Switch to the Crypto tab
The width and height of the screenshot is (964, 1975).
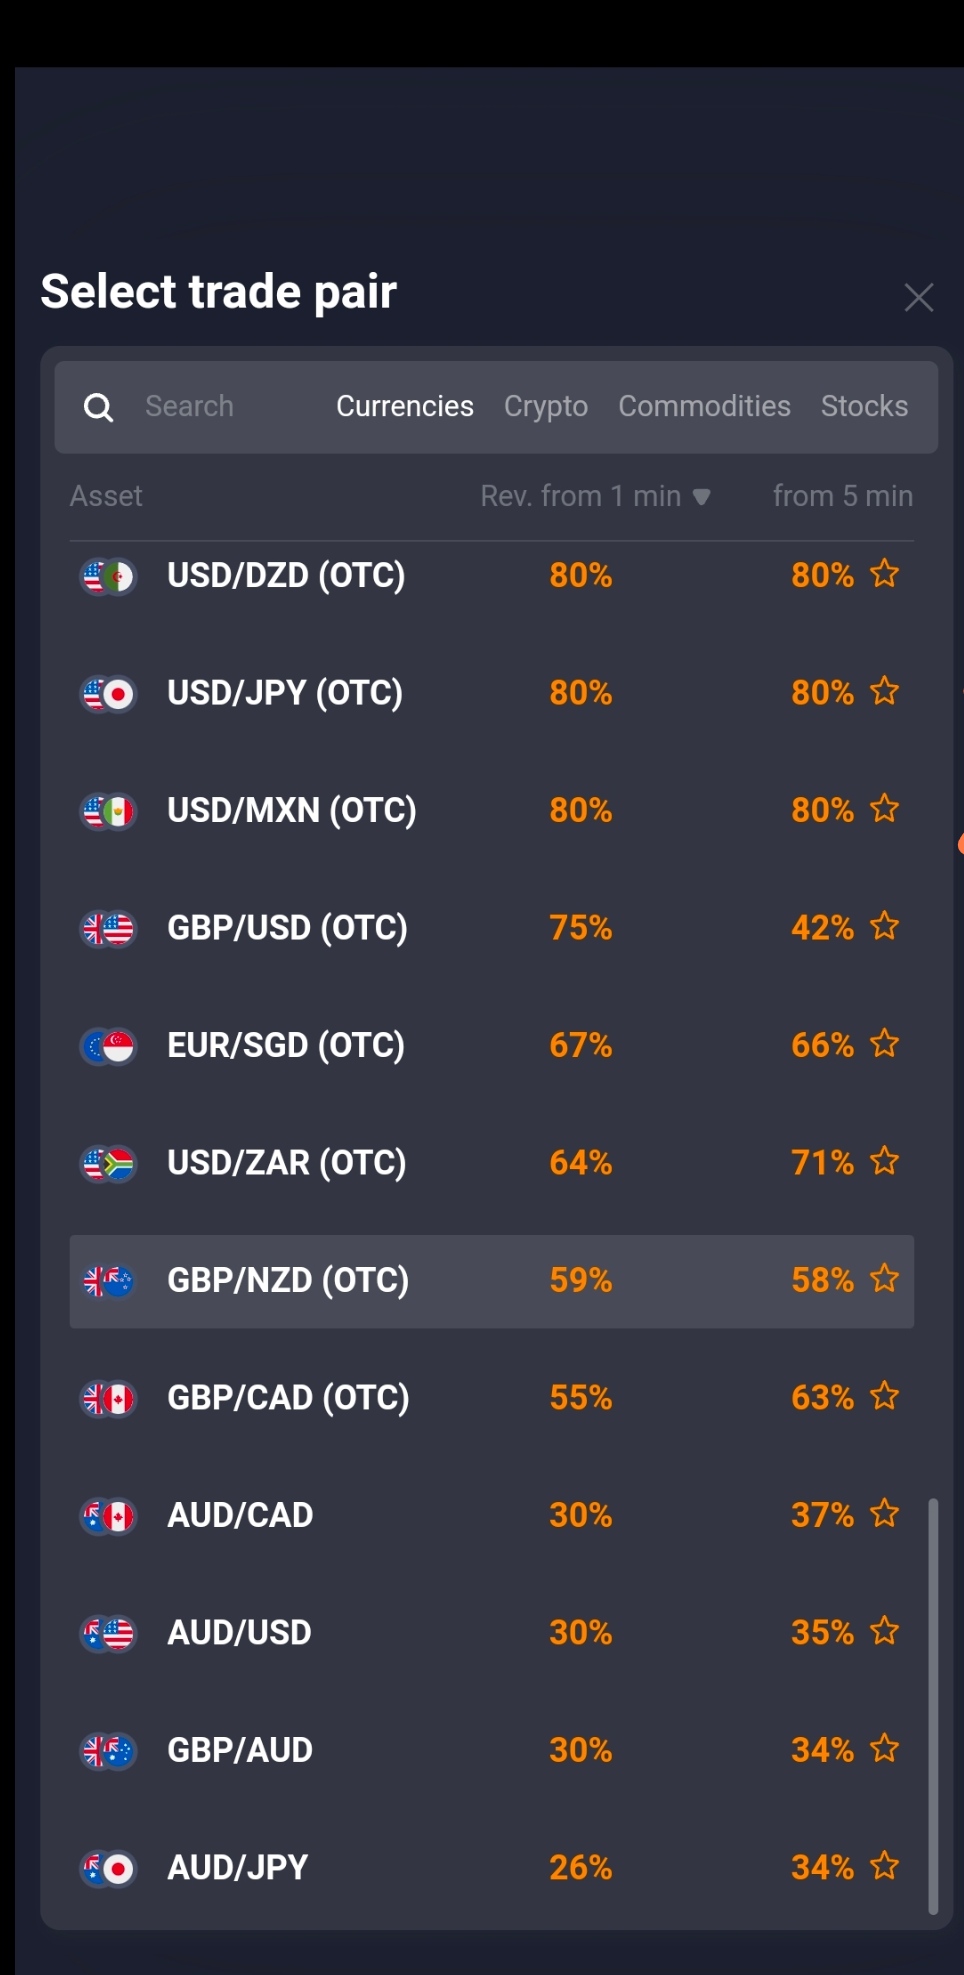pyautogui.click(x=545, y=407)
